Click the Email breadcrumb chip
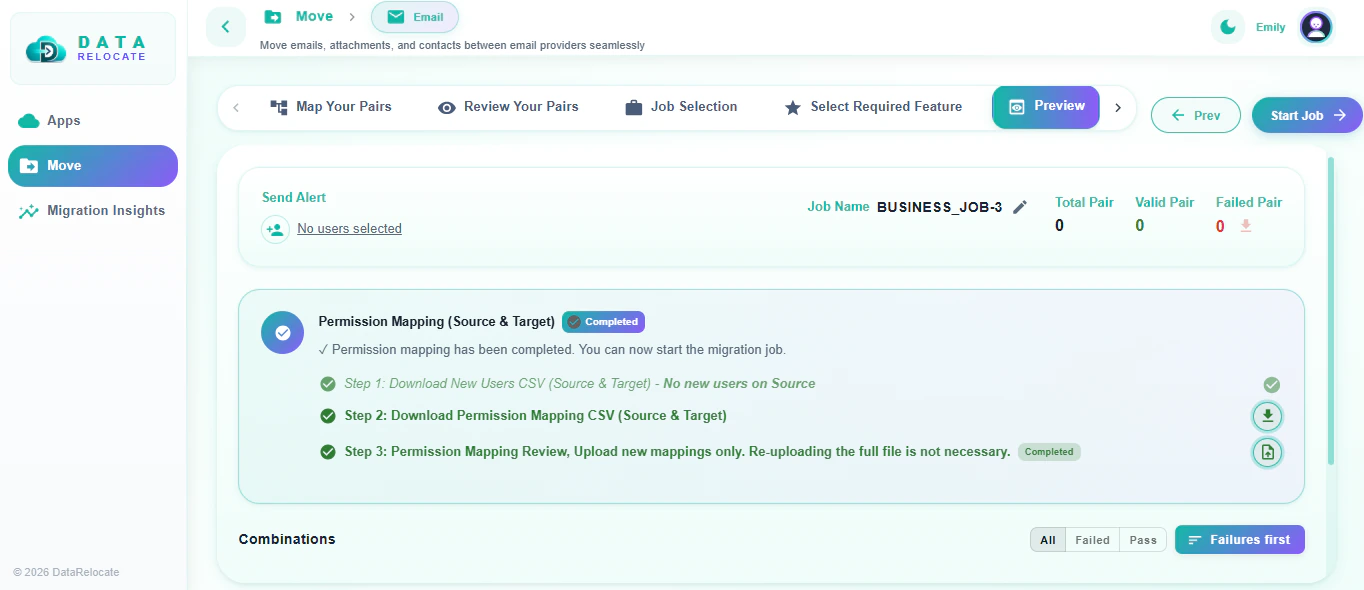The height and width of the screenshot is (590, 1364). pyautogui.click(x=415, y=17)
